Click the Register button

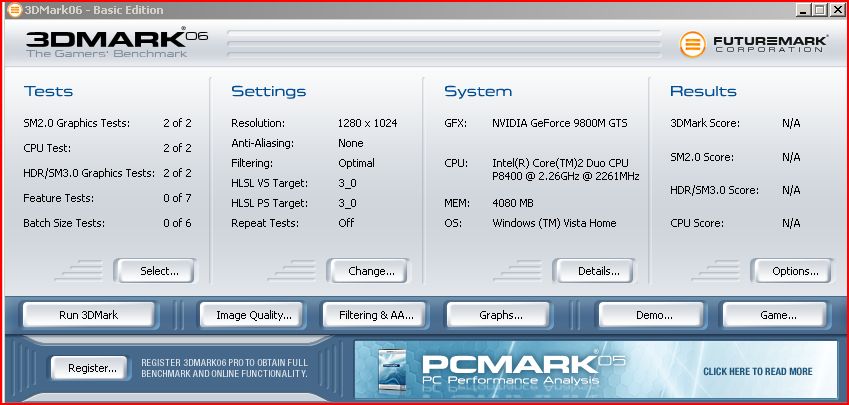click(90, 368)
